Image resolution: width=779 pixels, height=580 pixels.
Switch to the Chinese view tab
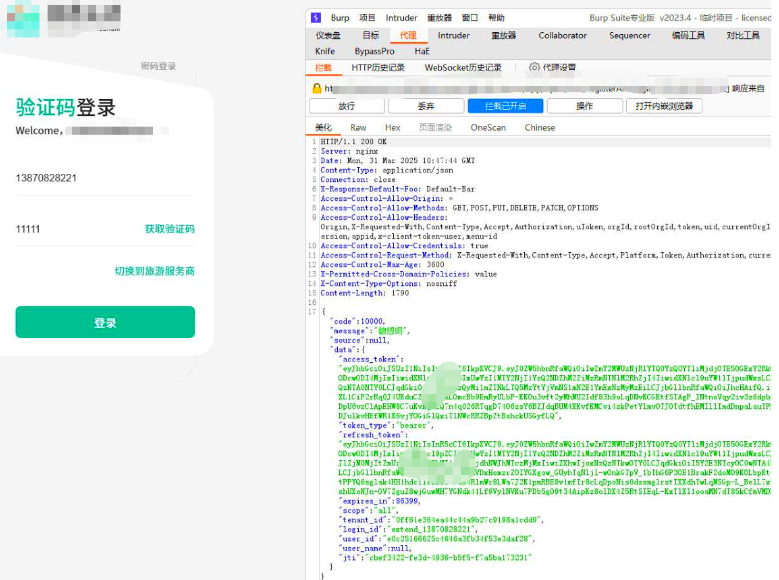point(540,127)
